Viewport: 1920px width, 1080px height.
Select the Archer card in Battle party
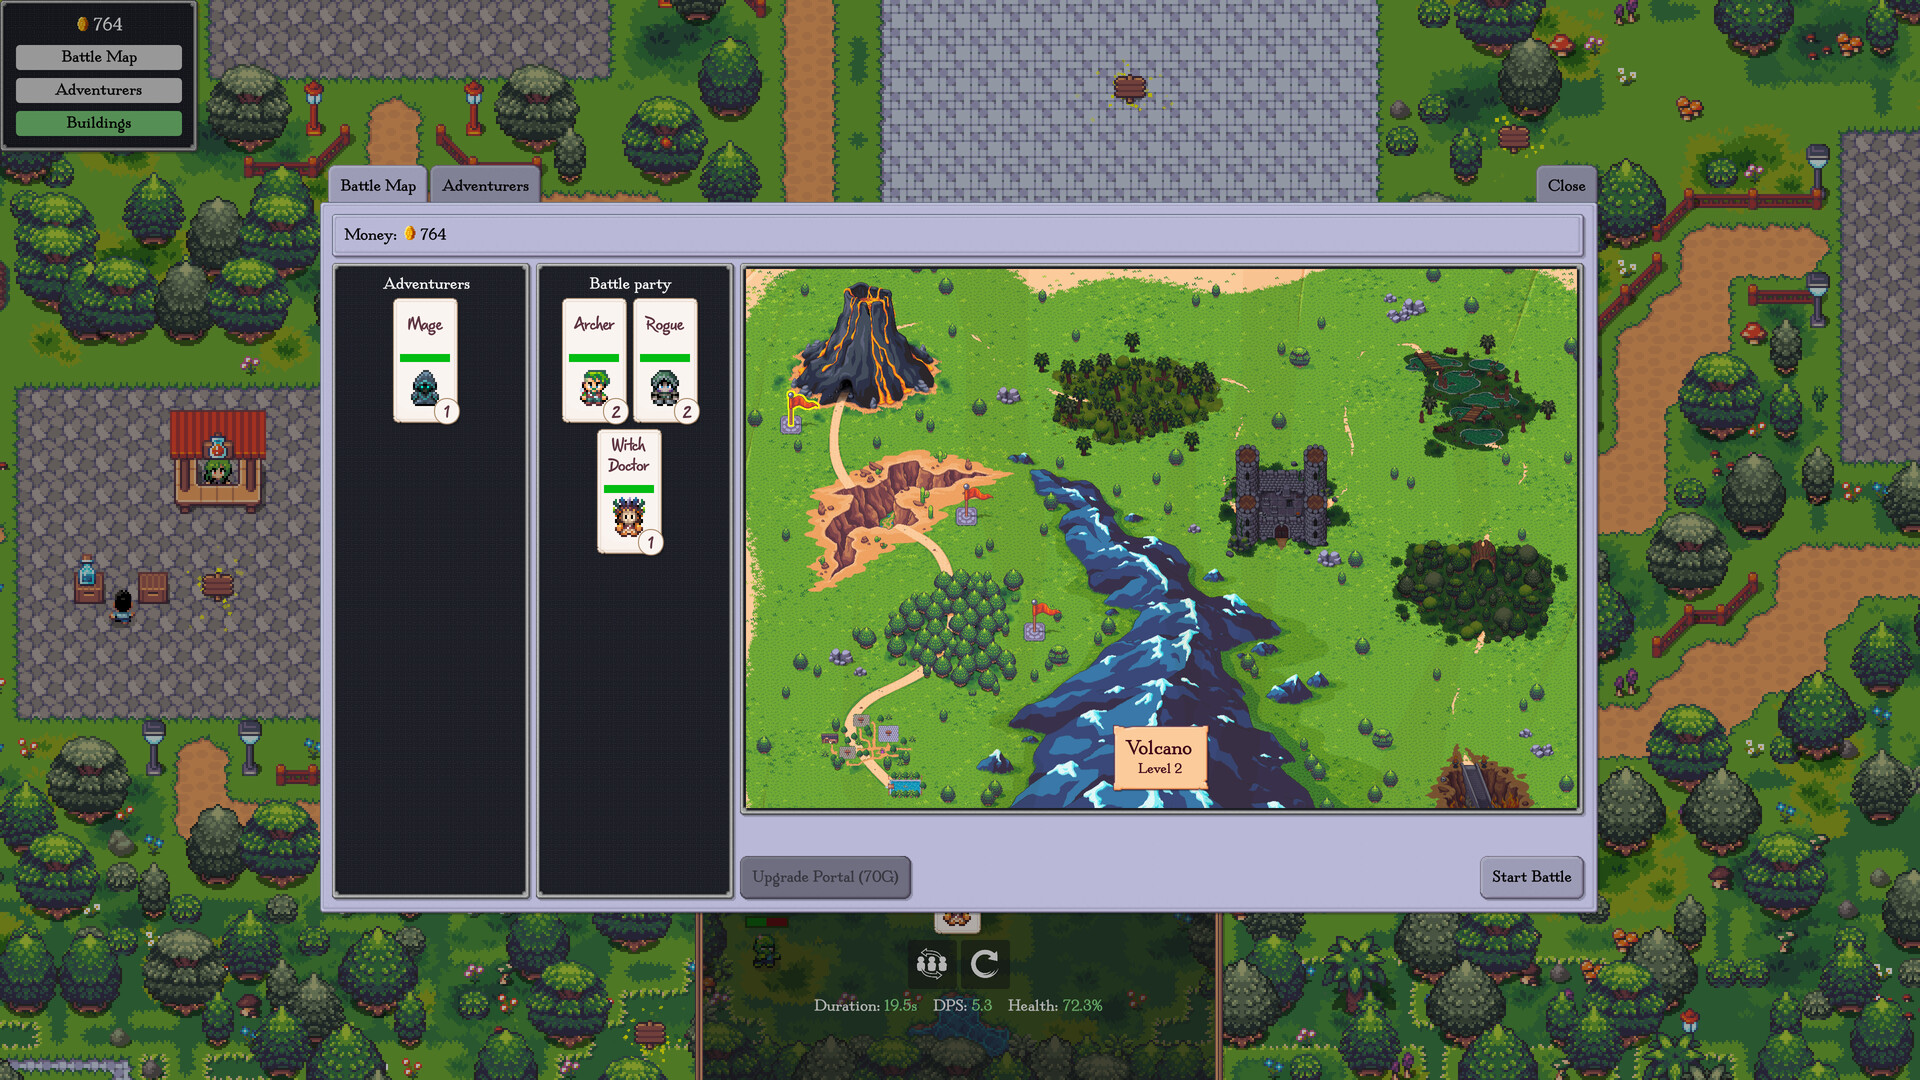(x=594, y=360)
